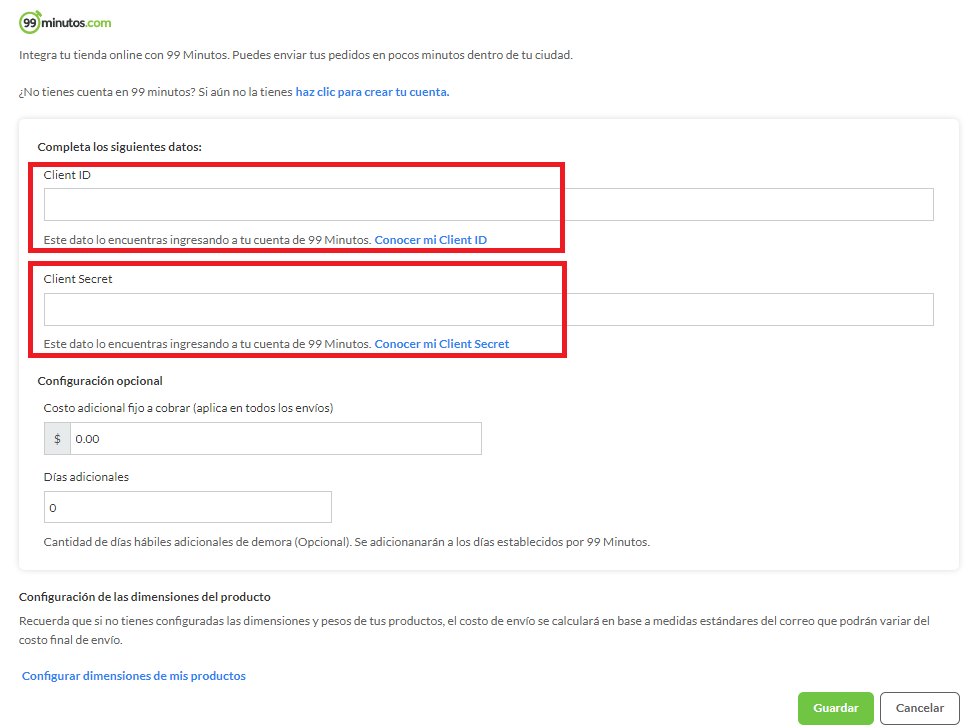Click the 'Recuerda que si no tienes configuradas' paragraph

pyautogui.click(x=474, y=630)
